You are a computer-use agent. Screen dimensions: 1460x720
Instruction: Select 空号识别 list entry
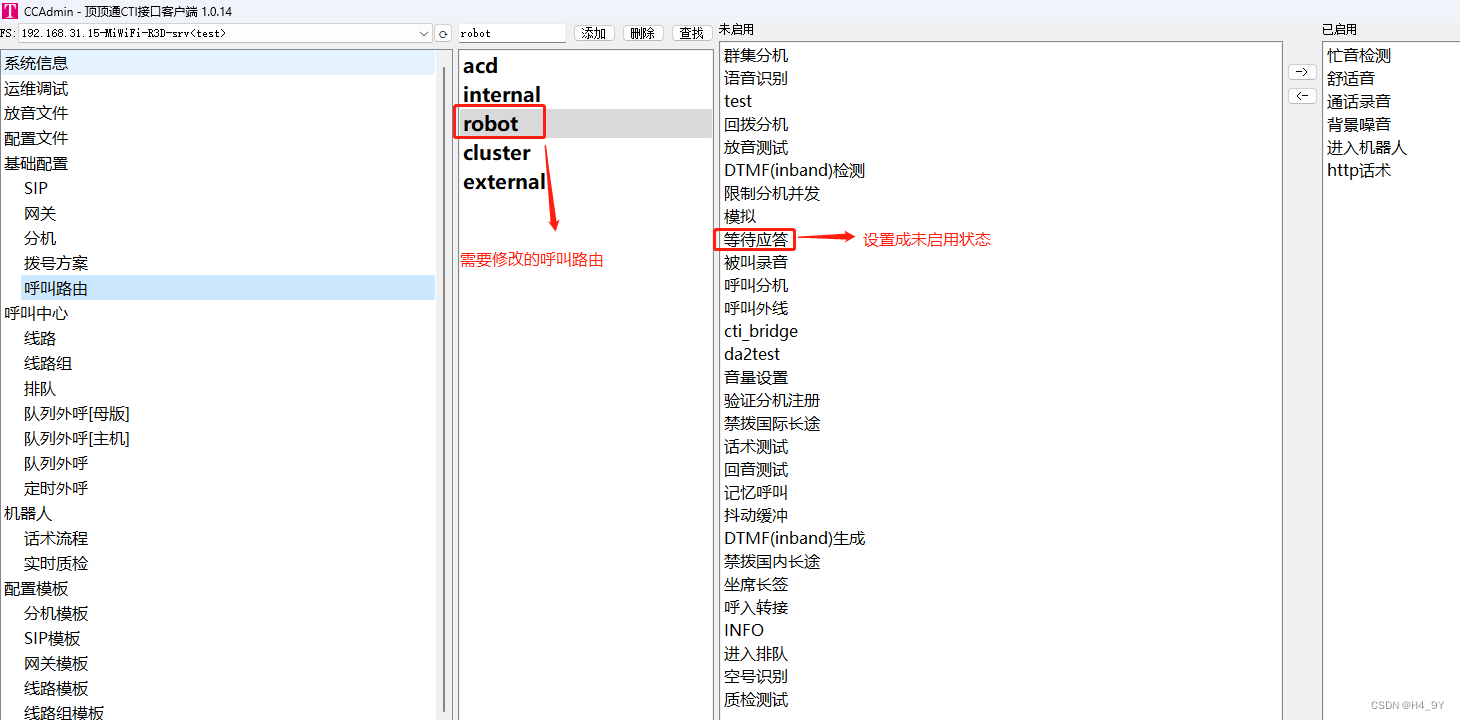(x=756, y=676)
